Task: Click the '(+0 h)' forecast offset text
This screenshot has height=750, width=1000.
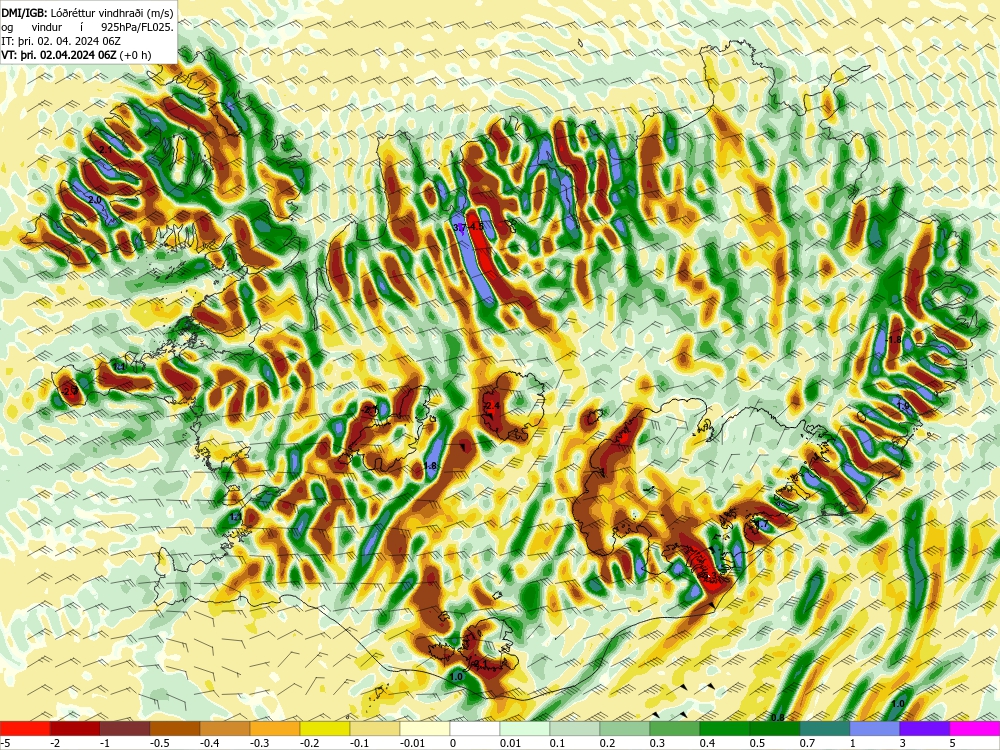Action: [x=136, y=55]
